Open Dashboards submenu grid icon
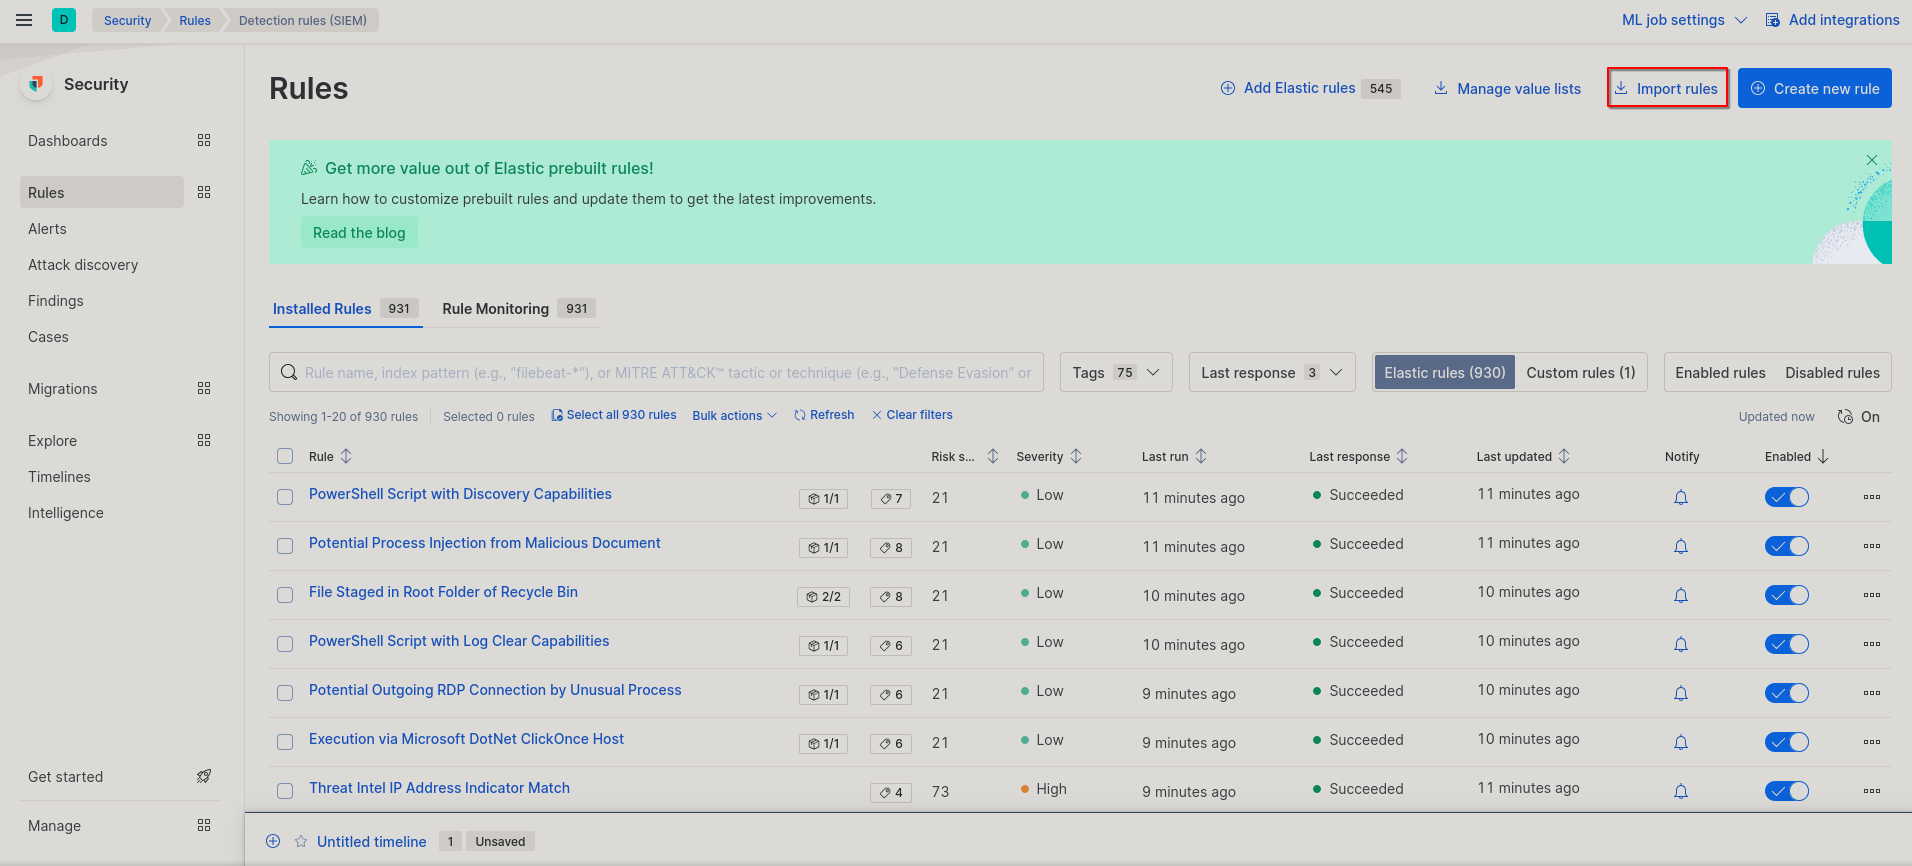This screenshot has height=866, width=1912. (x=204, y=141)
